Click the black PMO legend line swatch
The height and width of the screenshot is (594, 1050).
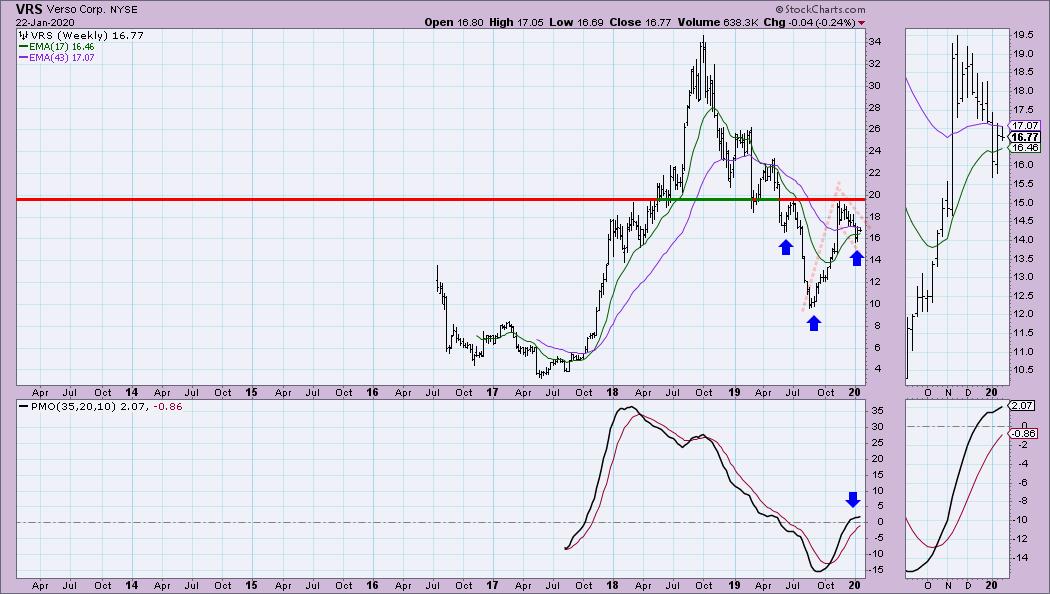(23, 406)
